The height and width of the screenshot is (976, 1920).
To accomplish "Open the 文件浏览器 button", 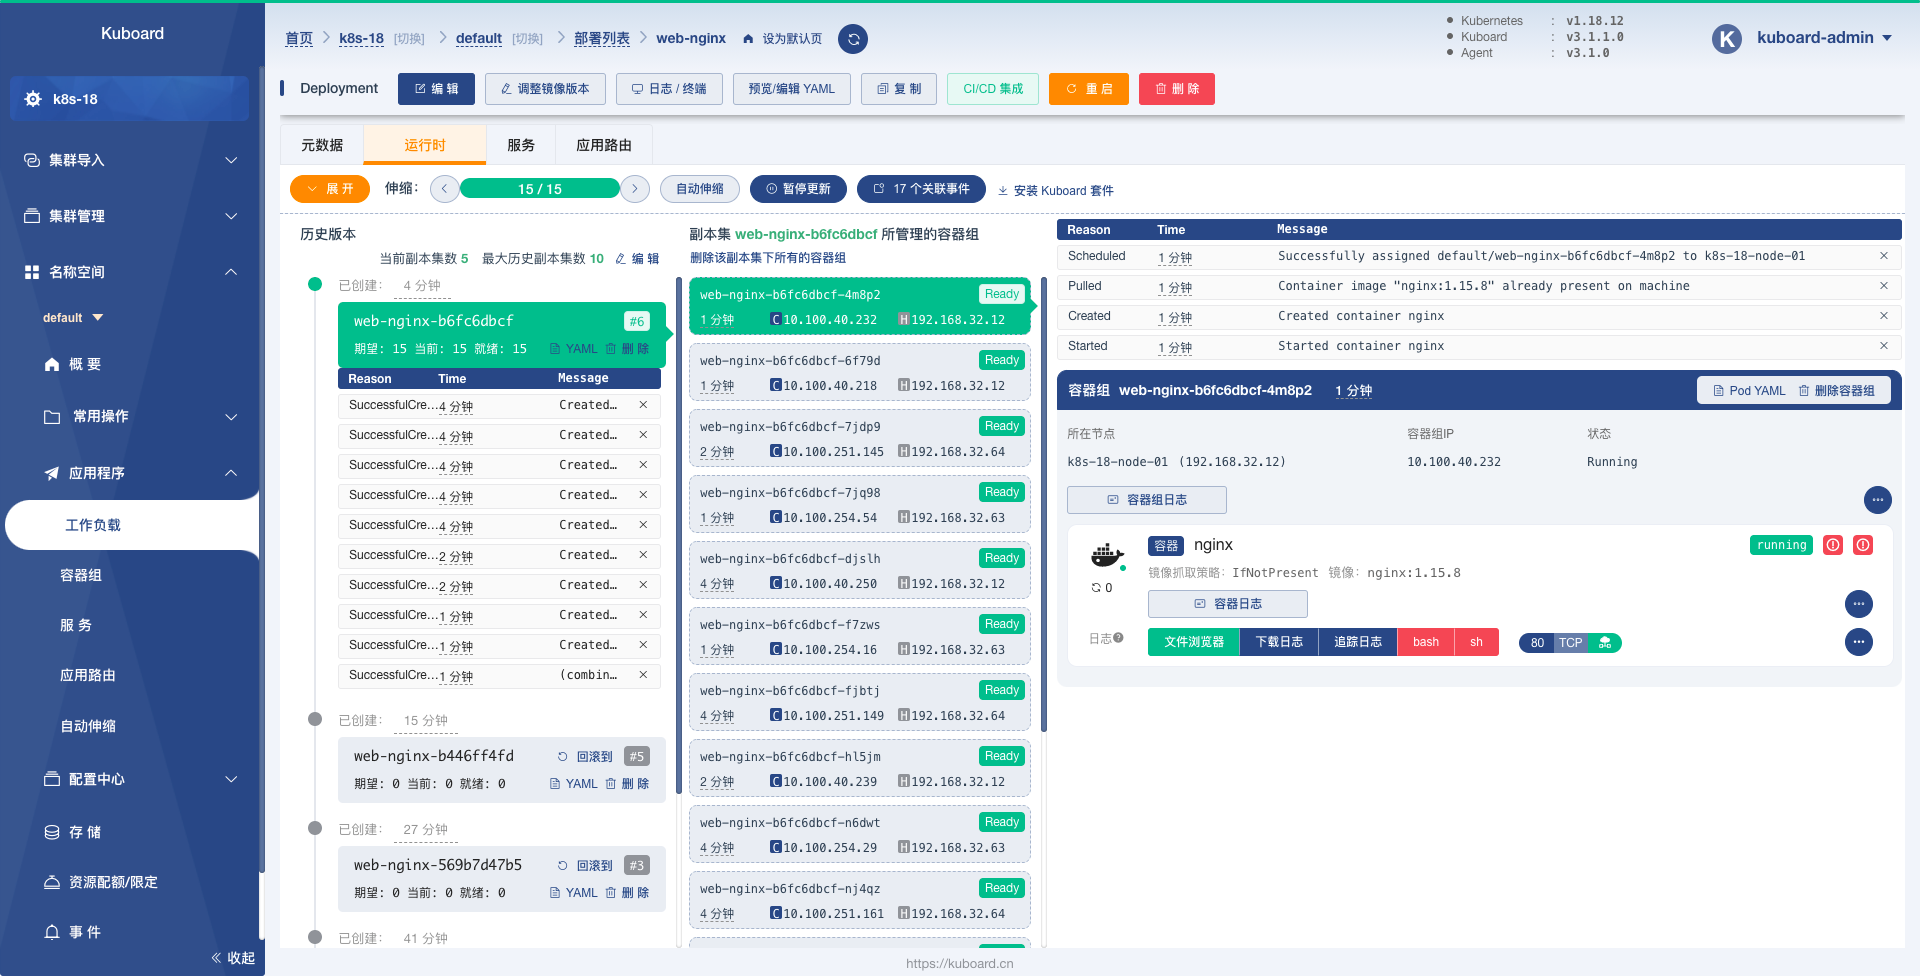I will (x=1194, y=642).
